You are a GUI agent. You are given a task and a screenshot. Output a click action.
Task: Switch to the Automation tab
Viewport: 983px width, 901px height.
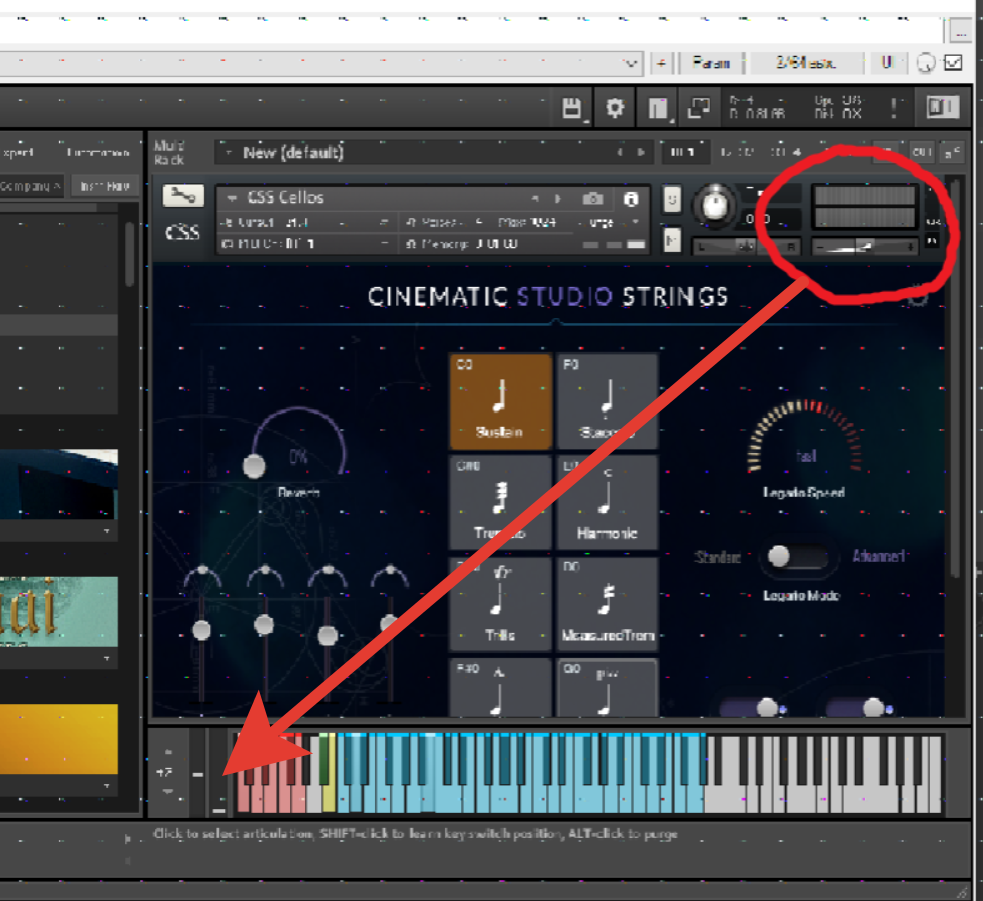coord(98,152)
